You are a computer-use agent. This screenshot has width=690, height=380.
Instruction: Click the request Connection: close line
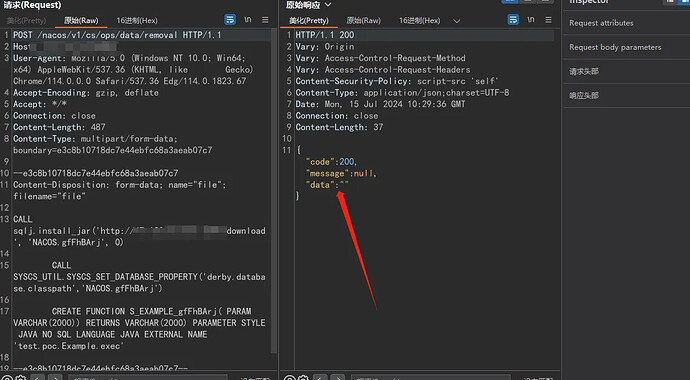pyautogui.click(x=54, y=116)
